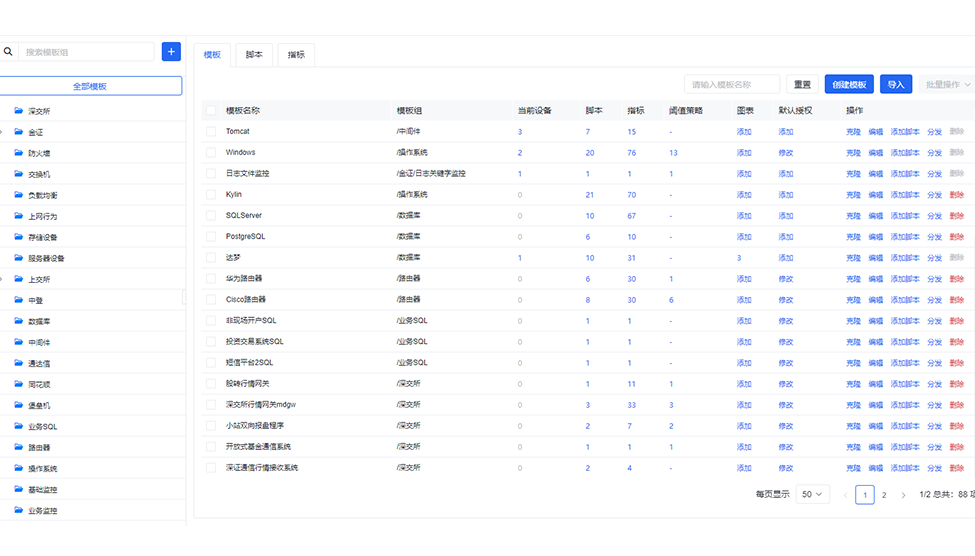975x556 pixels.
Task: Click the folder icon next to 中登
Action: click(19, 300)
